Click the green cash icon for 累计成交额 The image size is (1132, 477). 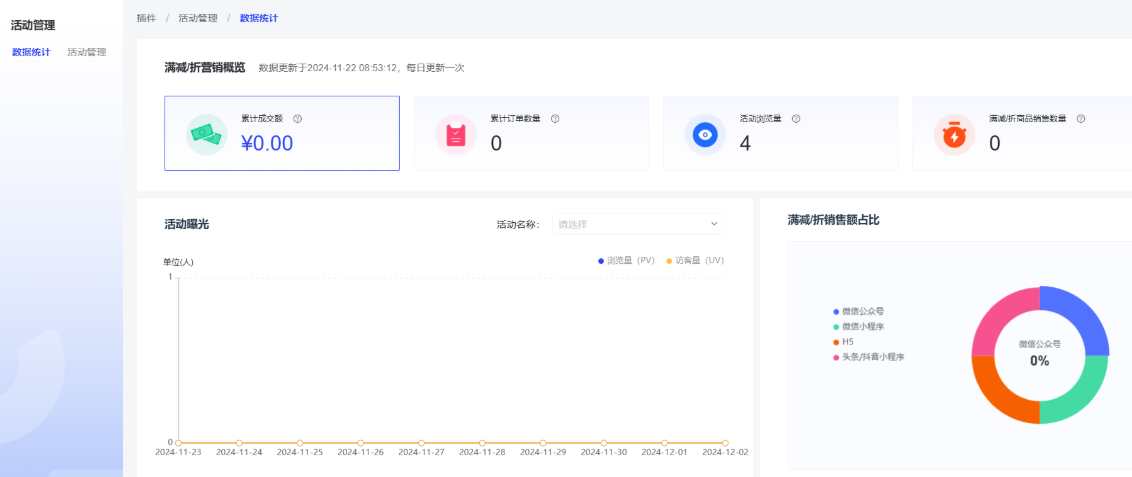click(x=207, y=134)
